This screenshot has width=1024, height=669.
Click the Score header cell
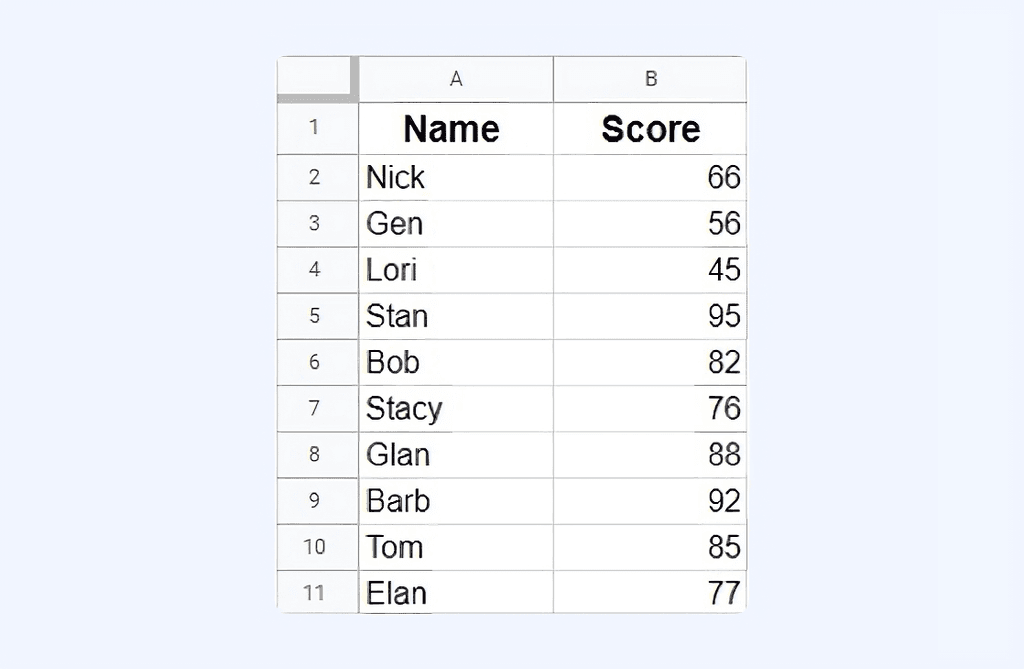pyautogui.click(x=650, y=129)
